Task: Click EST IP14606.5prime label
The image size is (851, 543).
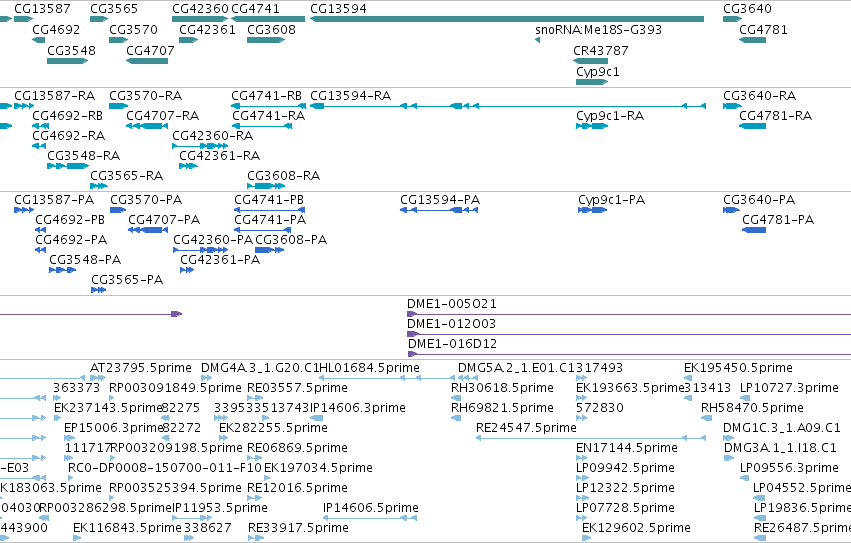Action: 371,507
